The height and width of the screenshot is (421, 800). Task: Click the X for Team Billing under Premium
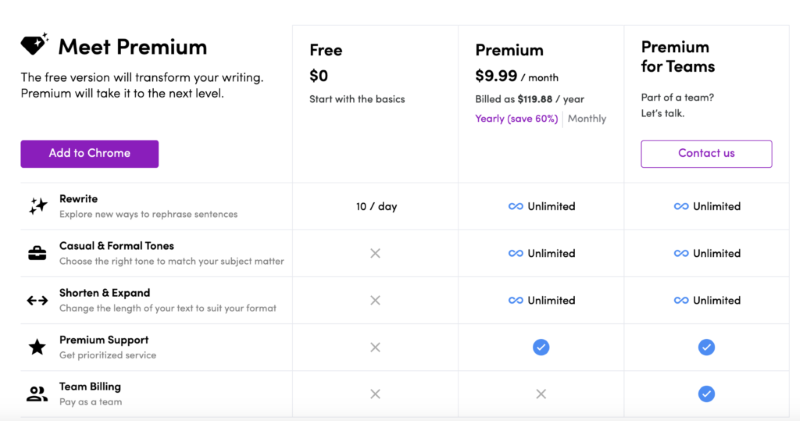click(x=541, y=394)
